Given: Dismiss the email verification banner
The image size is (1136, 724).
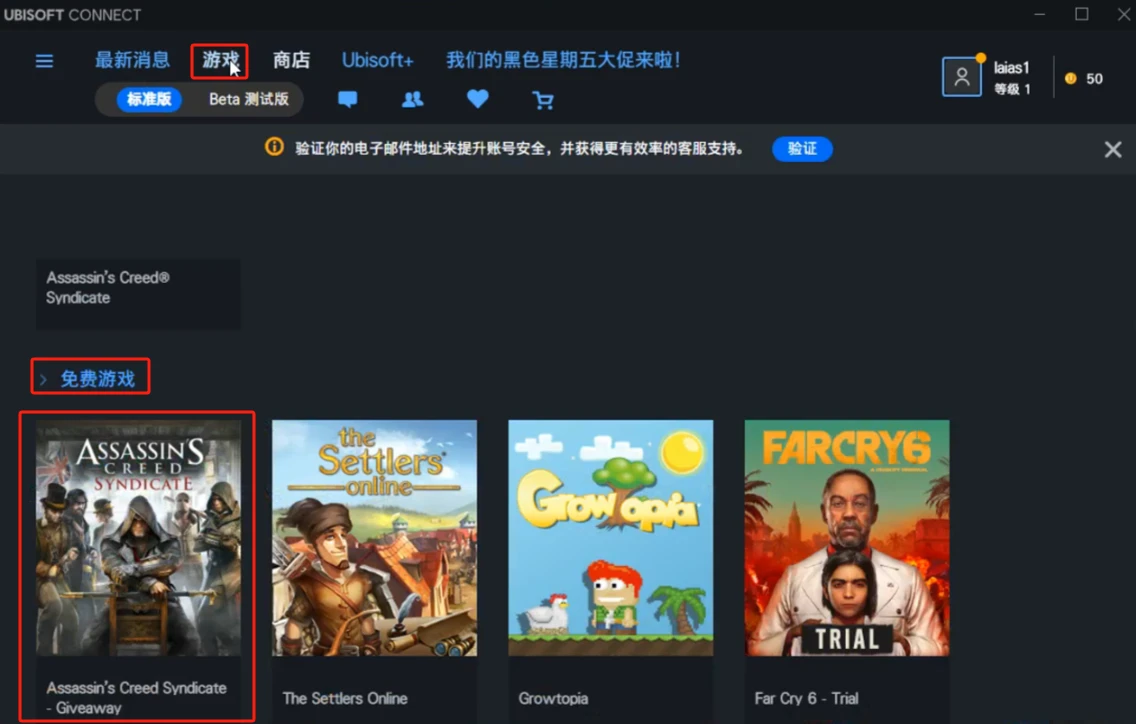Looking at the screenshot, I should pos(1113,149).
